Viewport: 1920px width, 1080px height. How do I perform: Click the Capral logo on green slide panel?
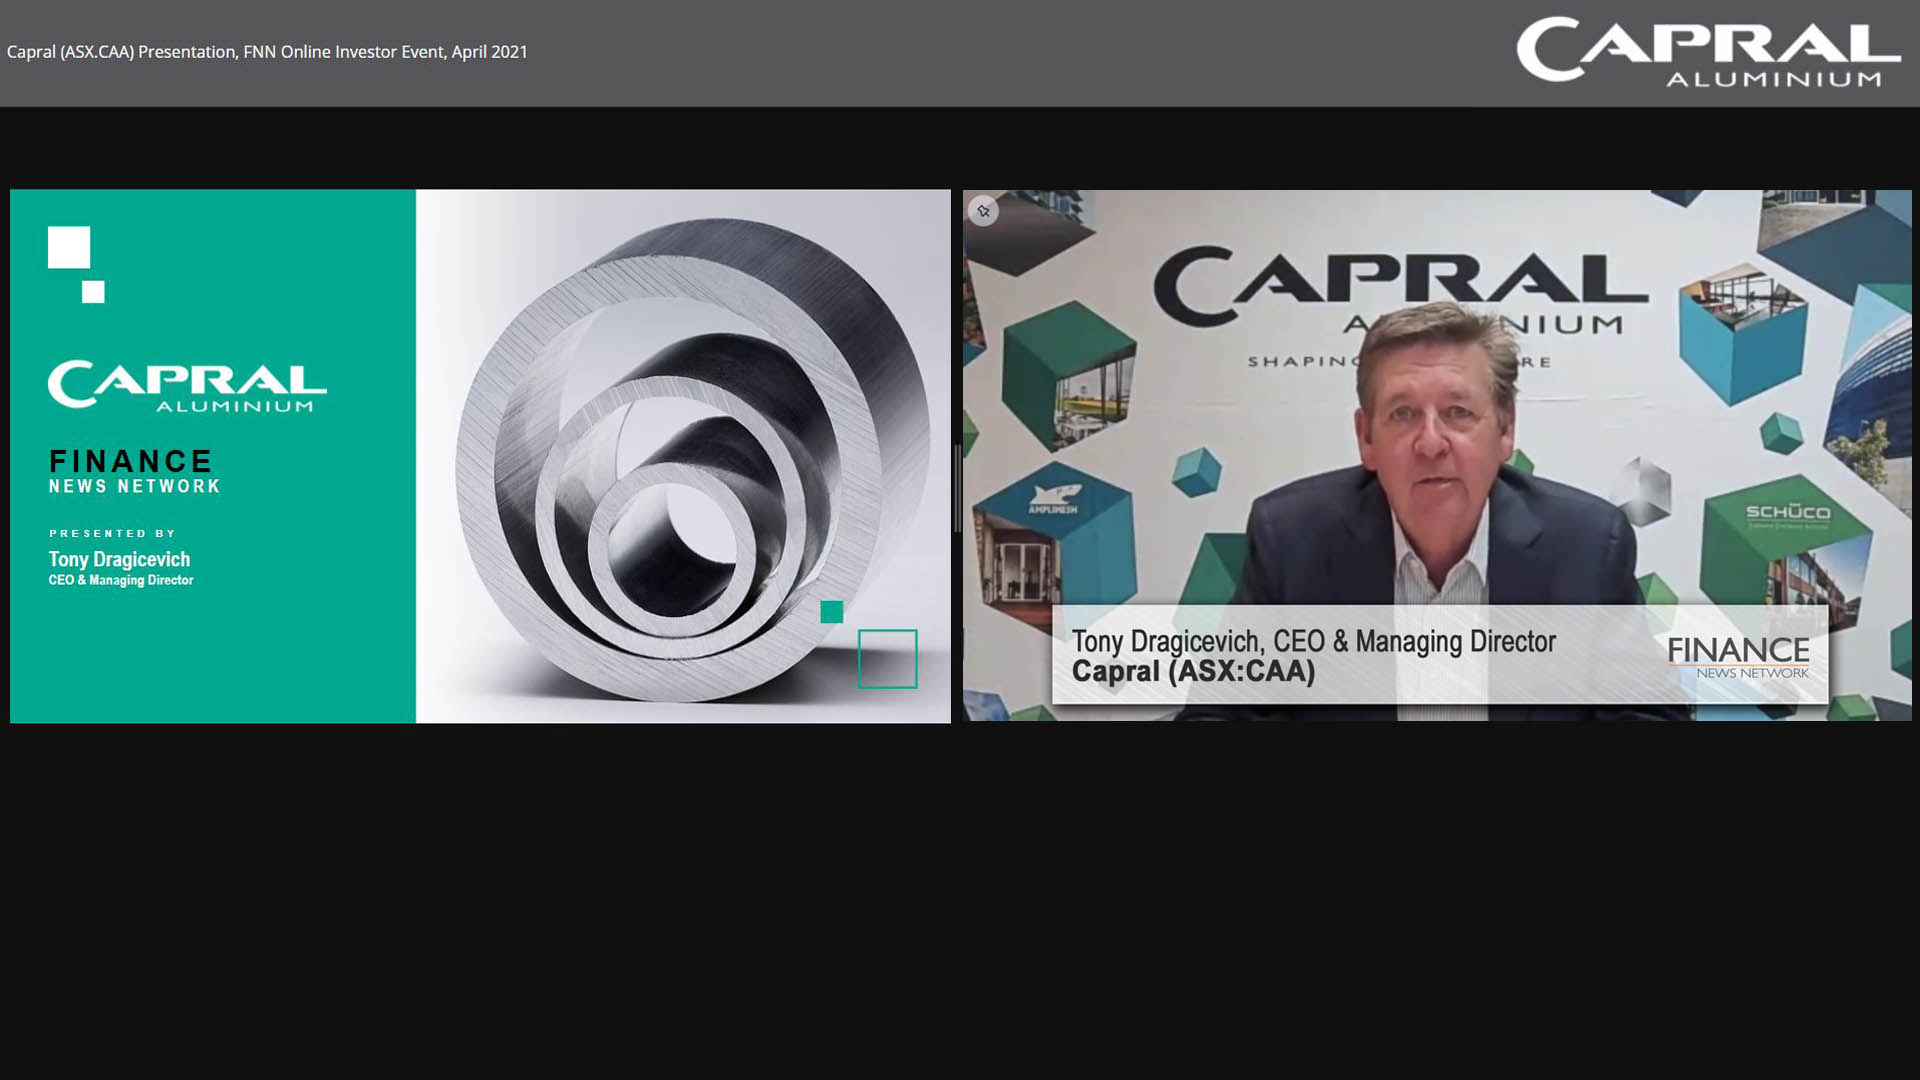click(x=187, y=386)
